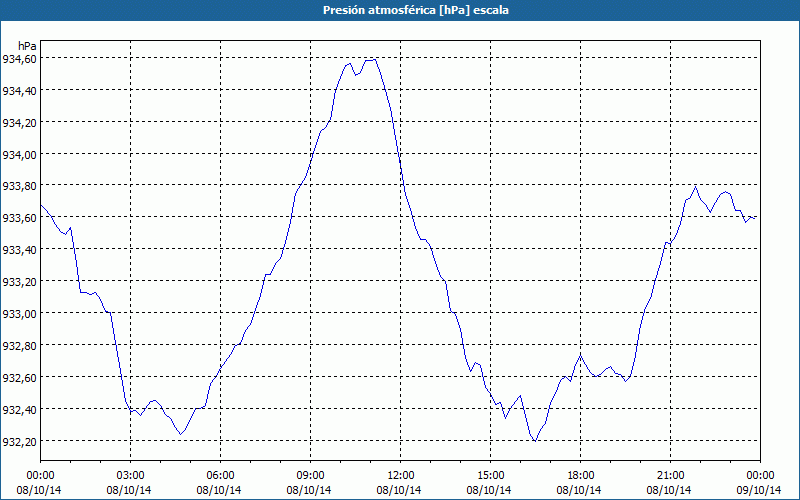Select the 934,40 y-axis value

19,91
